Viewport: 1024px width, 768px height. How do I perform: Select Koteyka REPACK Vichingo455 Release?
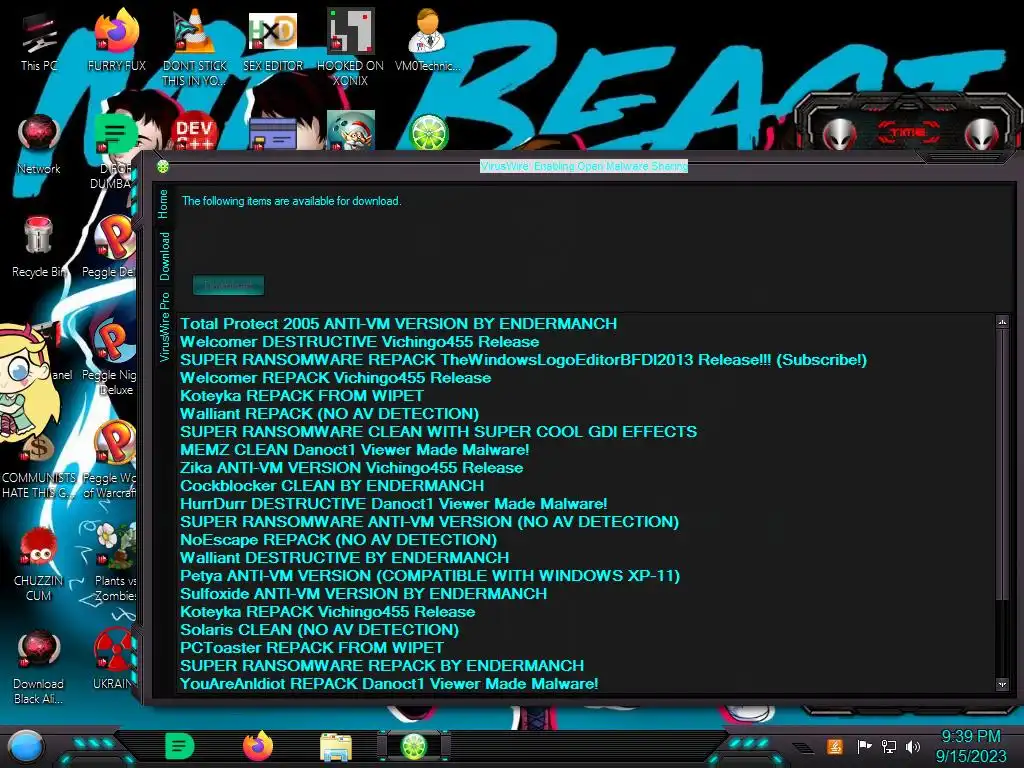click(328, 612)
